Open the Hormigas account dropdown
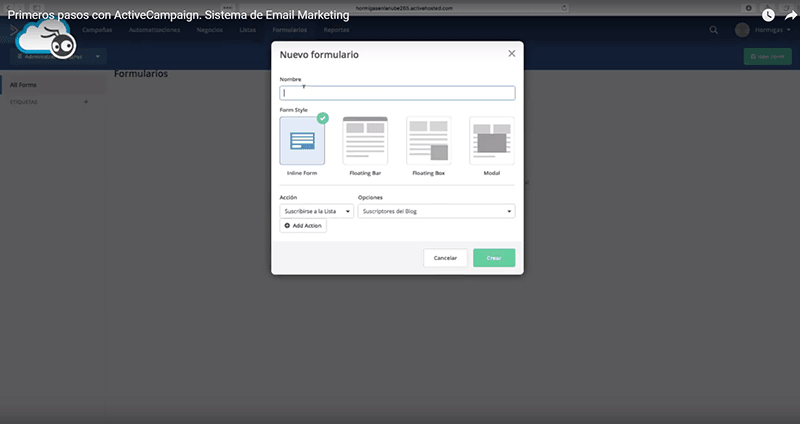The width and height of the screenshot is (800, 424). pos(773,30)
